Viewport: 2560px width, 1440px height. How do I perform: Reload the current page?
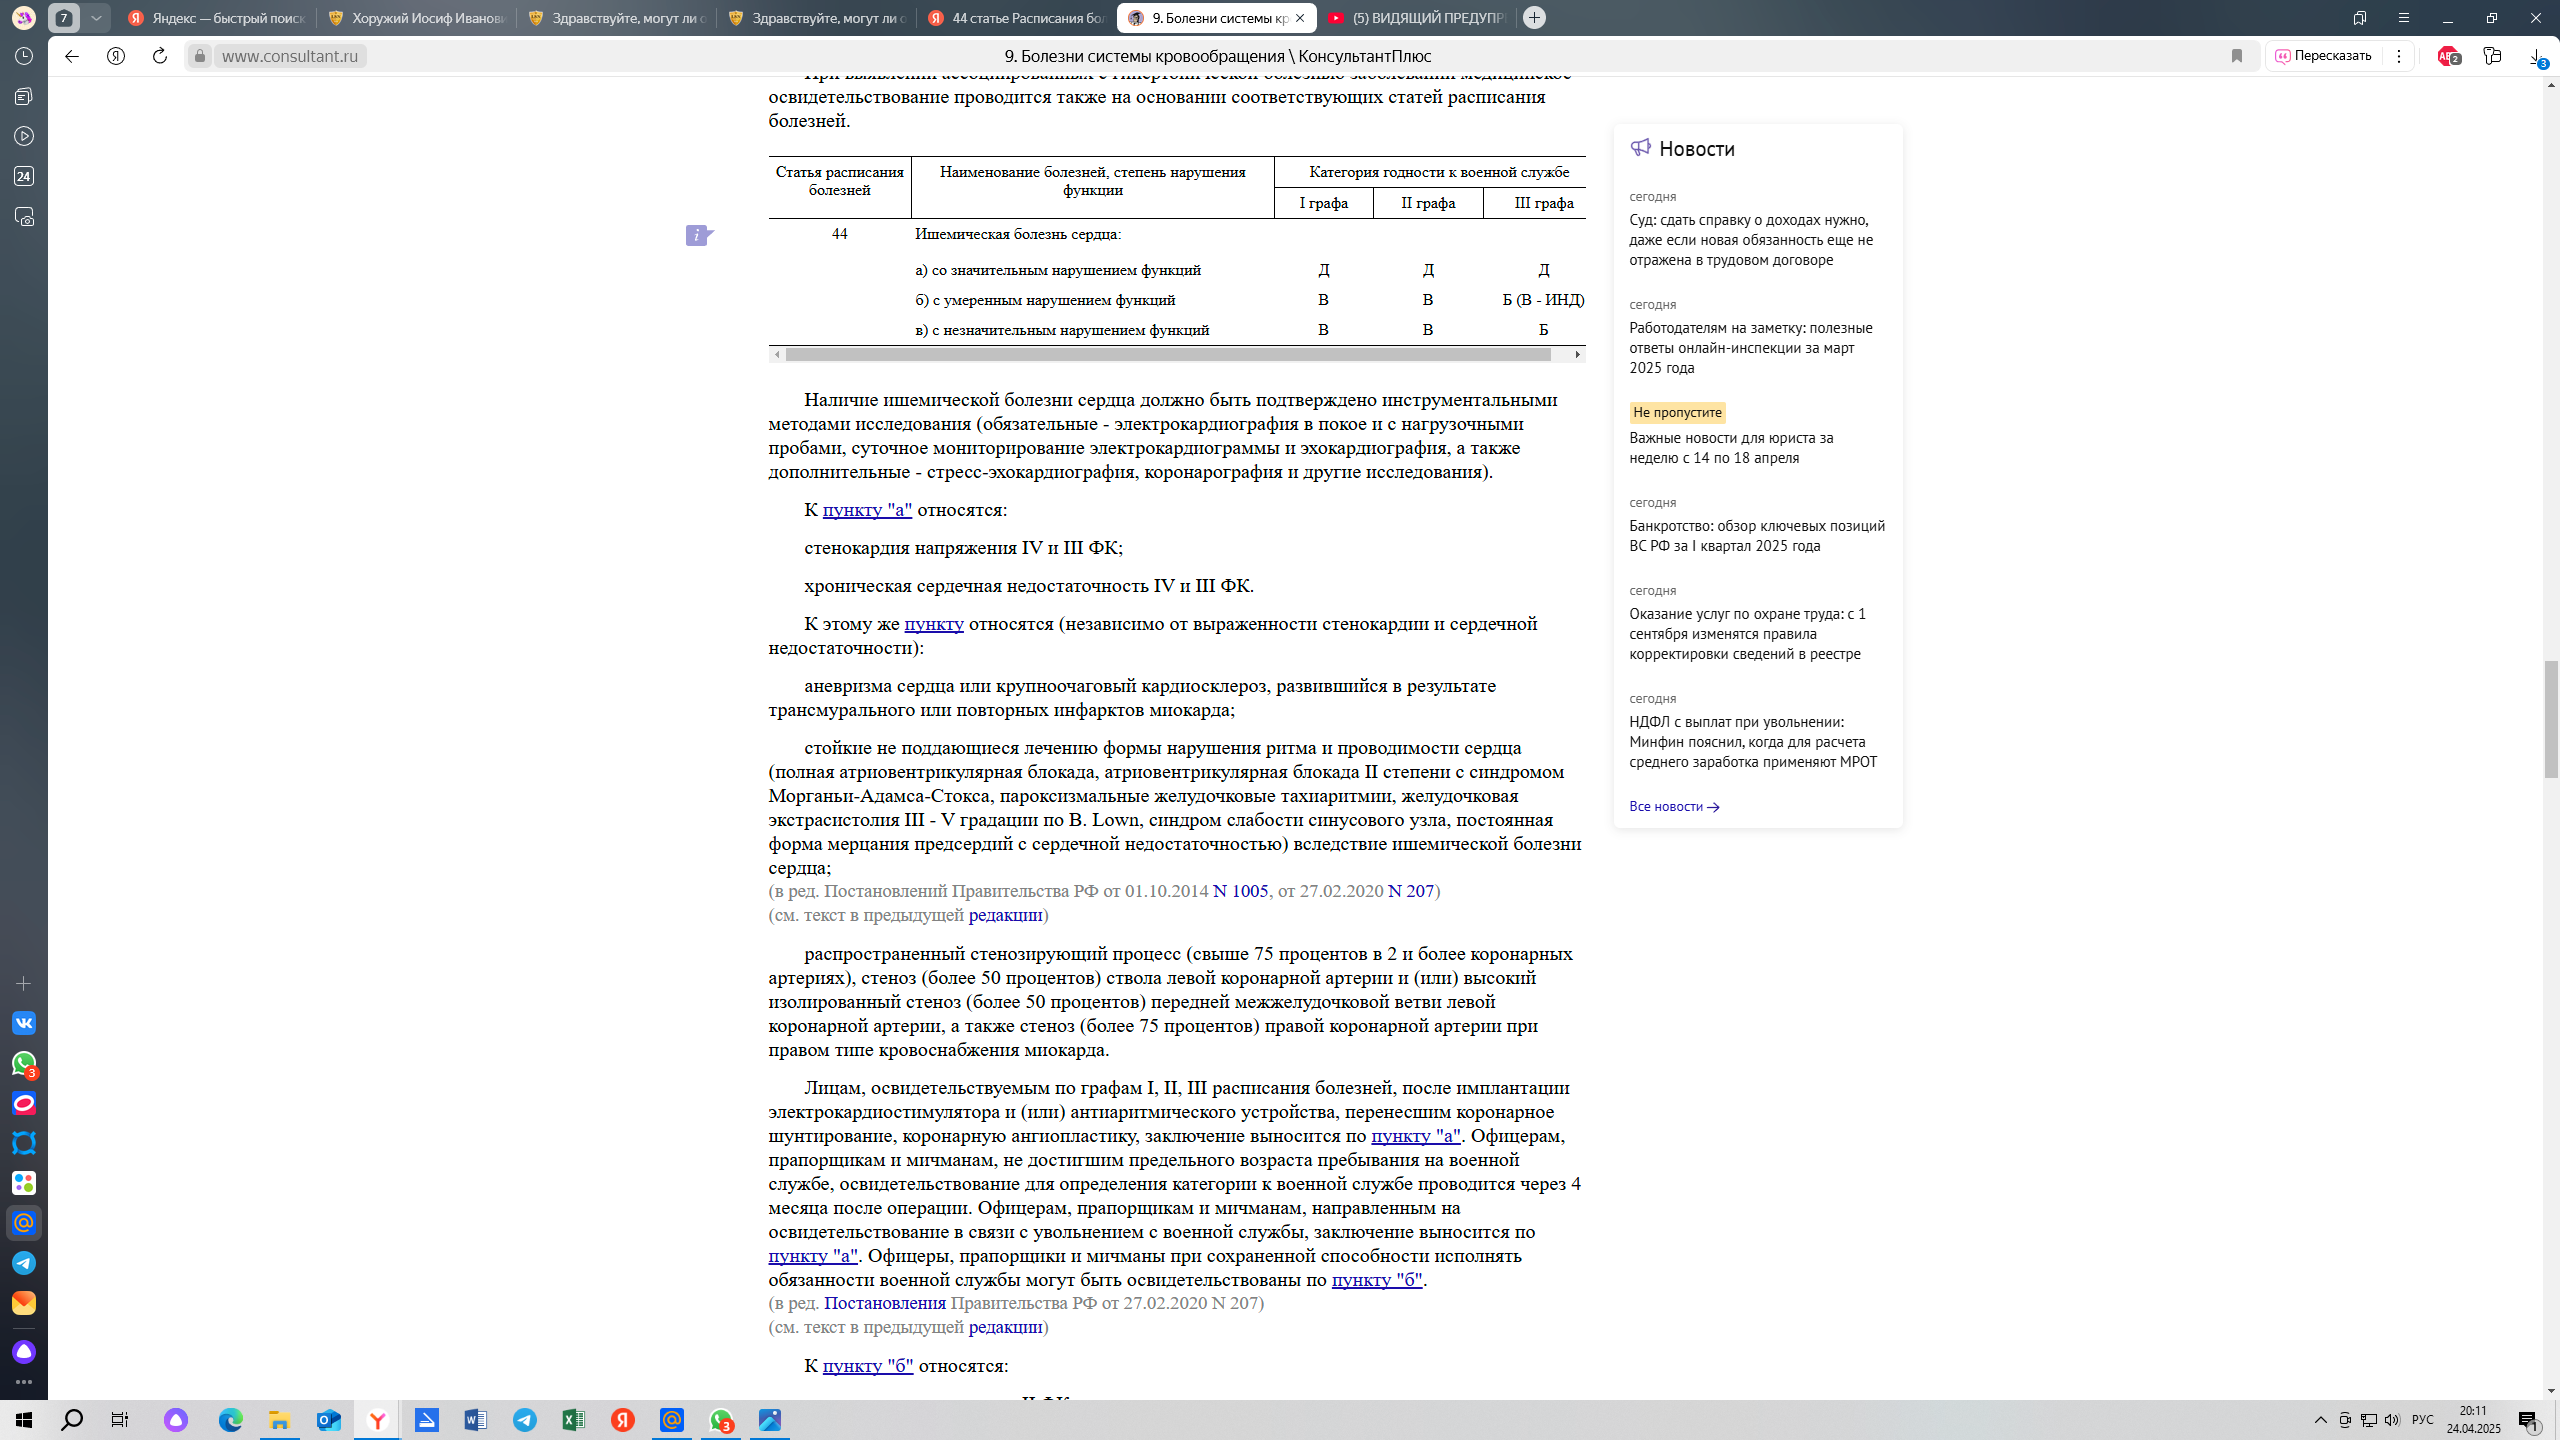pyautogui.click(x=160, y=56)
